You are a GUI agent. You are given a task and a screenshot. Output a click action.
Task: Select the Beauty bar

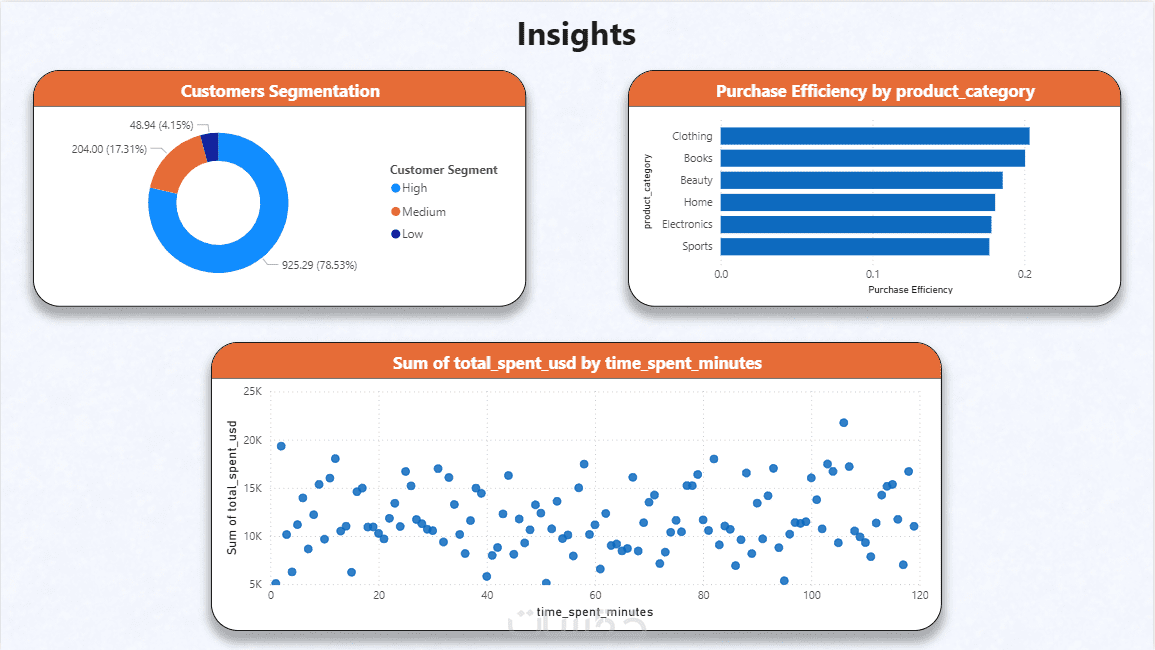[861, 180]
